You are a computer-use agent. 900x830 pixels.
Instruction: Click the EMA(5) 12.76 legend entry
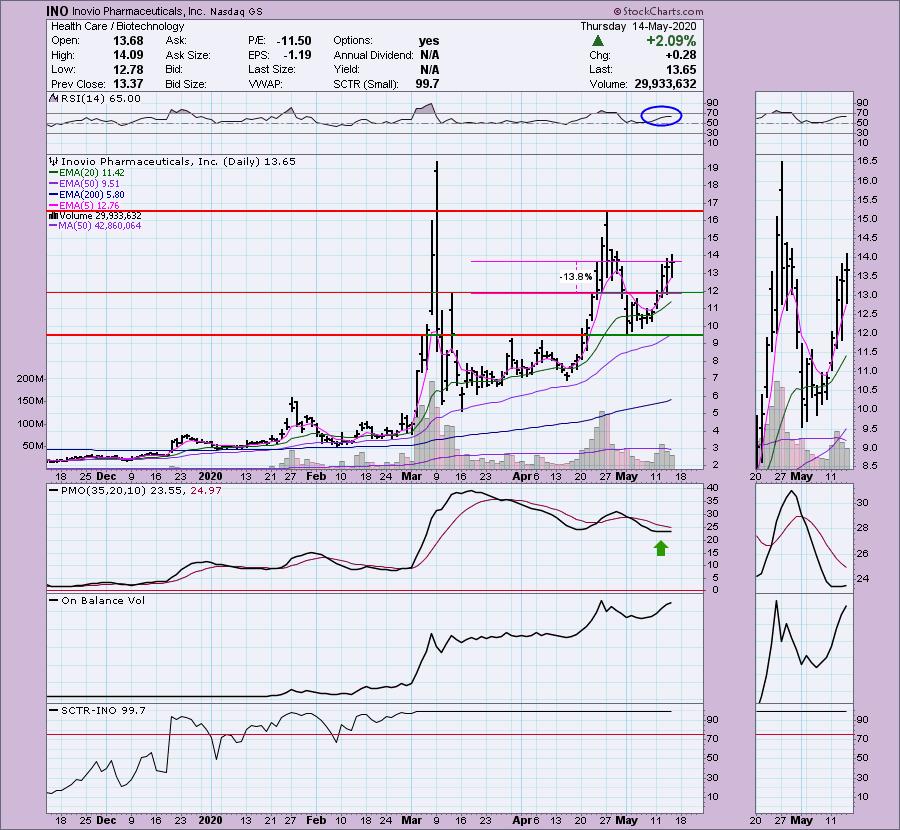coord(84,205)
